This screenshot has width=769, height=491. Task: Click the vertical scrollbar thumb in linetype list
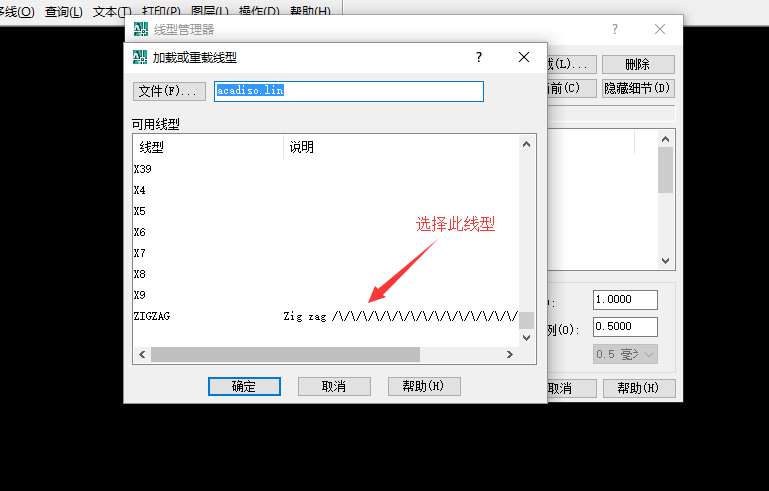click(526, 321)
